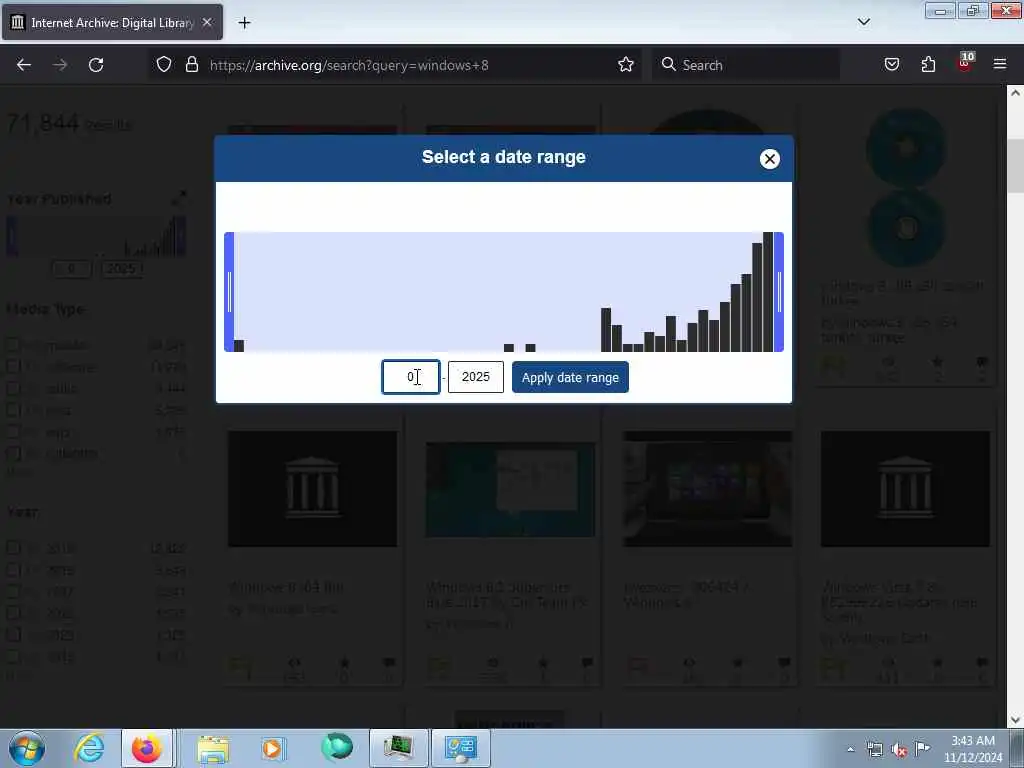Open the network tray icon
Image resolution: width=1024 pixels, height=768 pixels.
(x=874, y=749)
